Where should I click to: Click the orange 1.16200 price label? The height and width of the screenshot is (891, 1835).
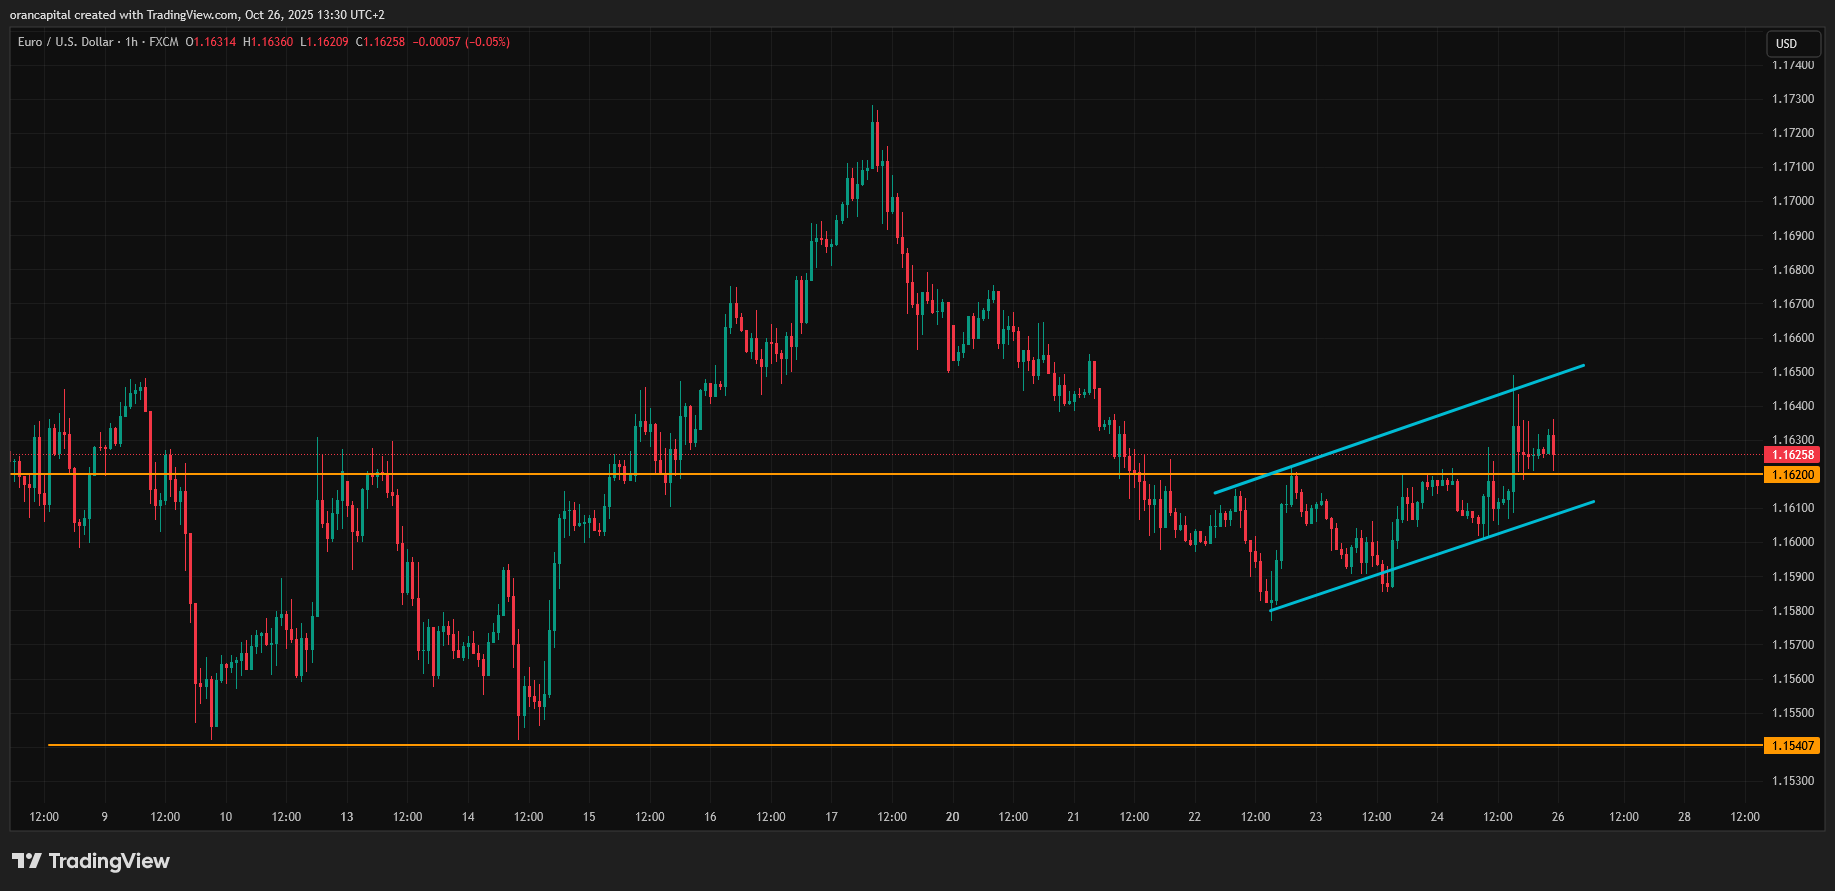[x=1791, y=475]
